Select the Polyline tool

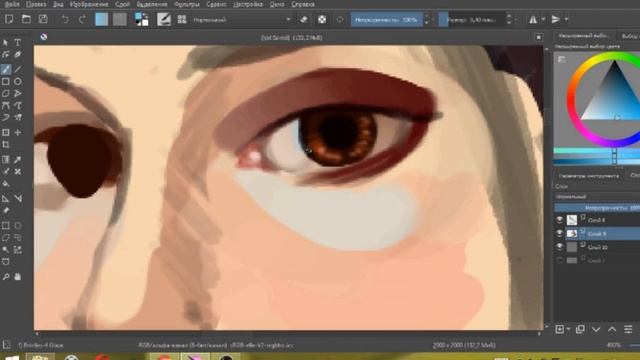coord(18,93)
